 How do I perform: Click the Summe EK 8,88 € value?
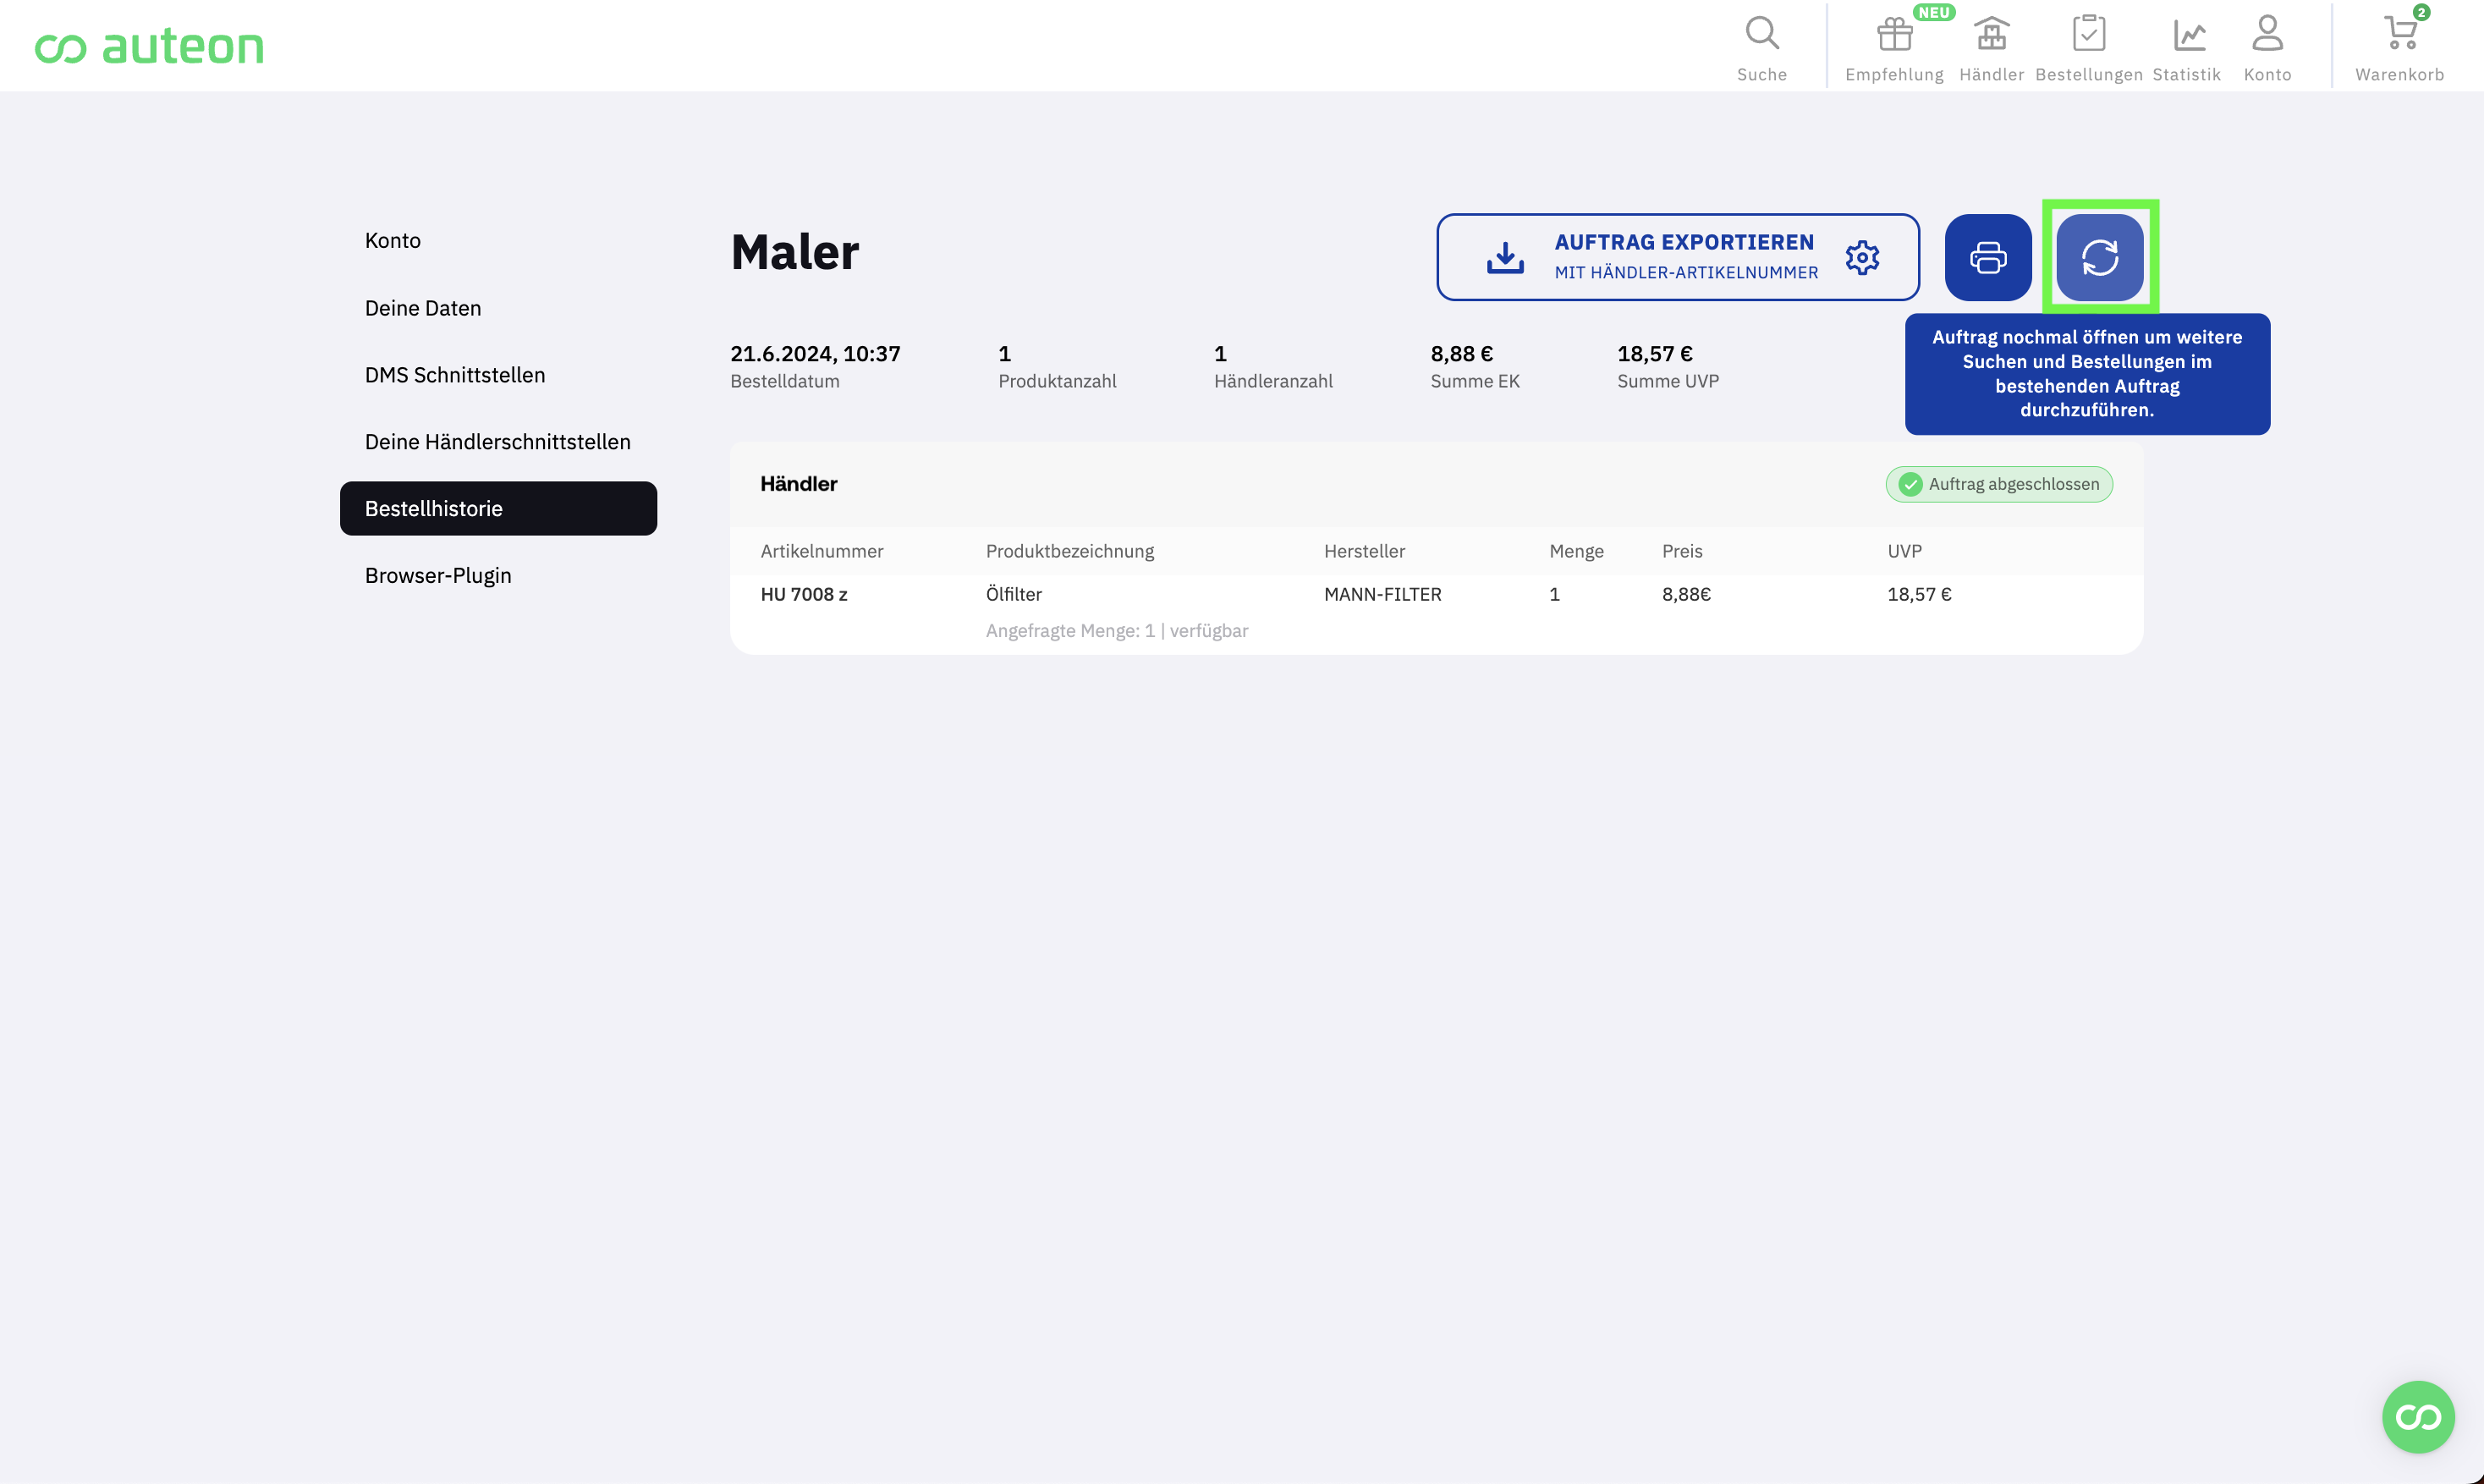(1462, 354)
